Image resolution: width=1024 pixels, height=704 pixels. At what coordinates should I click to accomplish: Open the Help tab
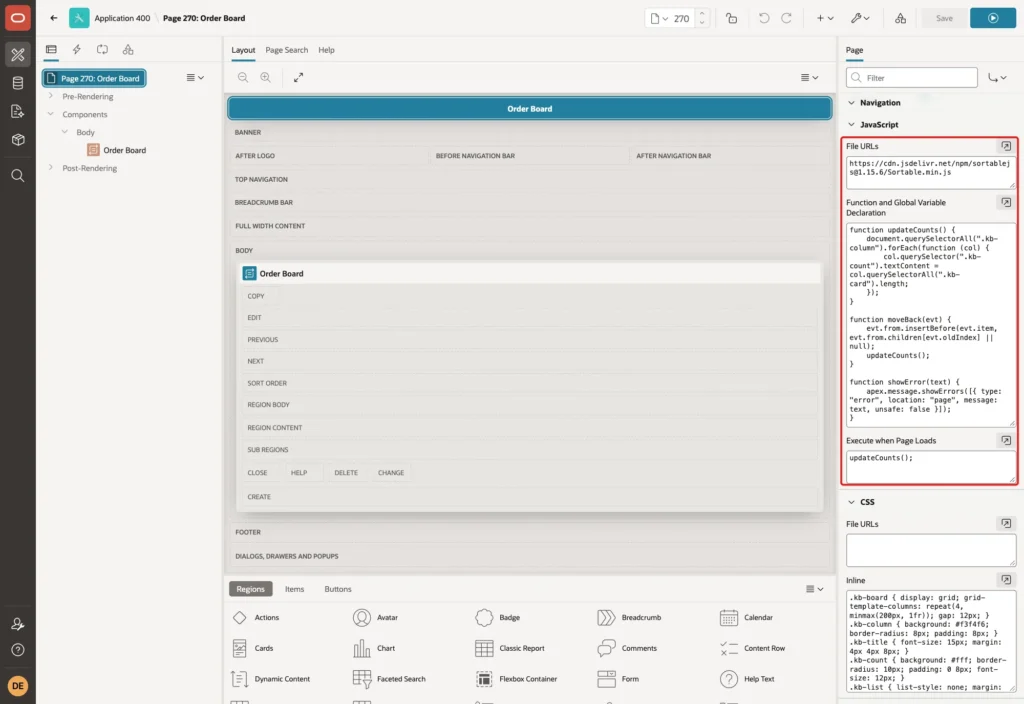pos(327,50)
